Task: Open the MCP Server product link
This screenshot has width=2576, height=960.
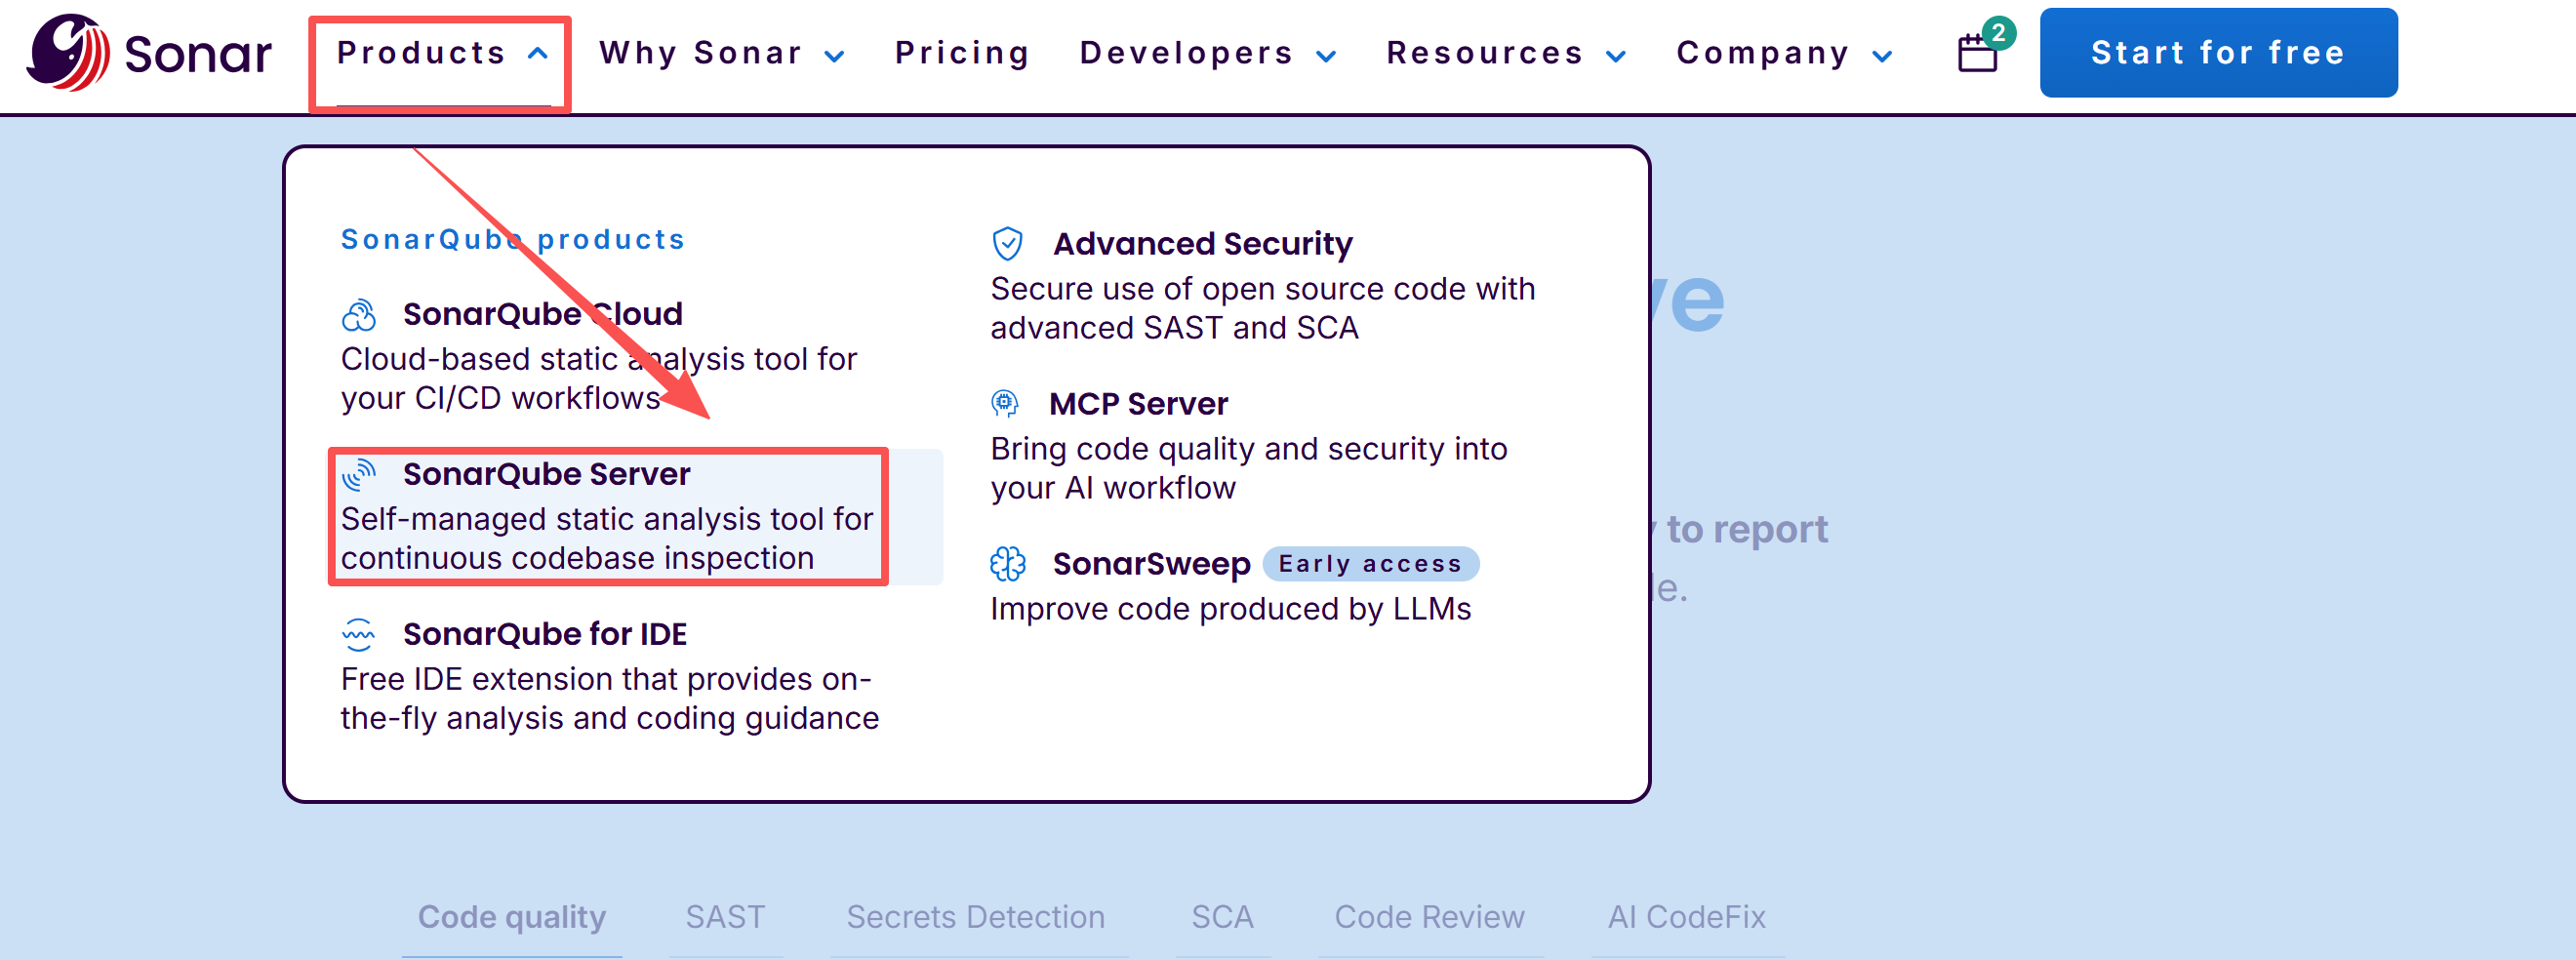Action: coord(1139,404)
